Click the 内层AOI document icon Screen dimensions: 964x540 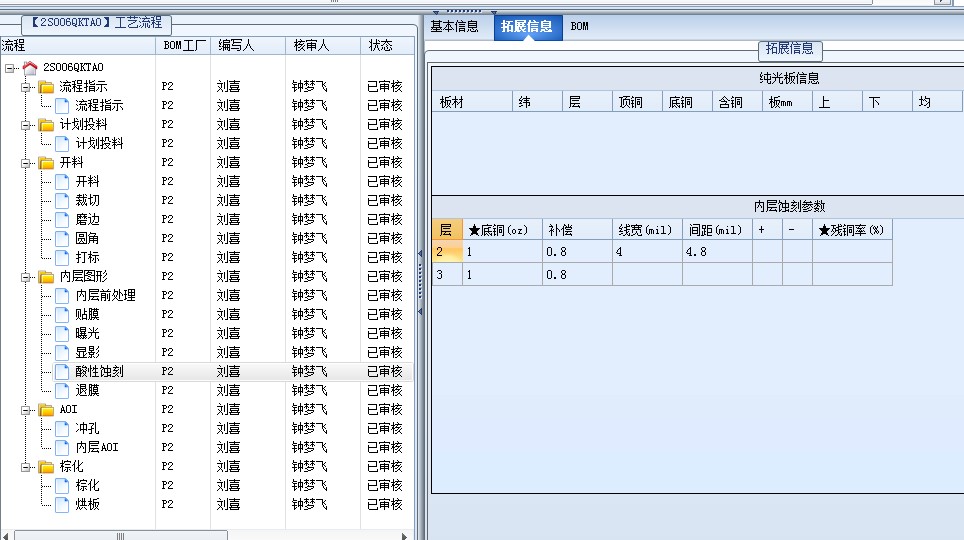click(x=62, y=448)
